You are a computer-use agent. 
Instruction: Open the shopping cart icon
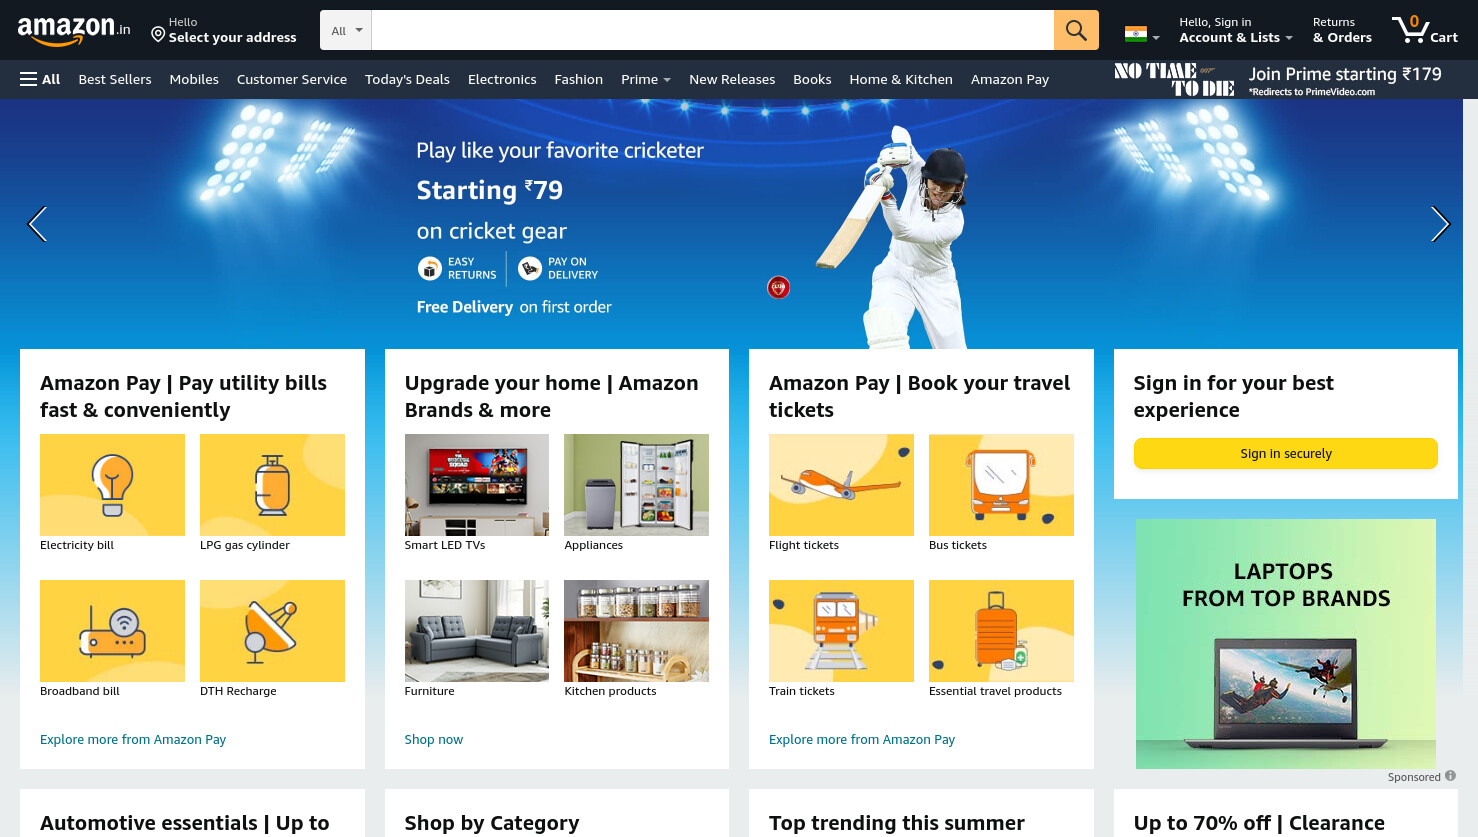coord(1410,29)
